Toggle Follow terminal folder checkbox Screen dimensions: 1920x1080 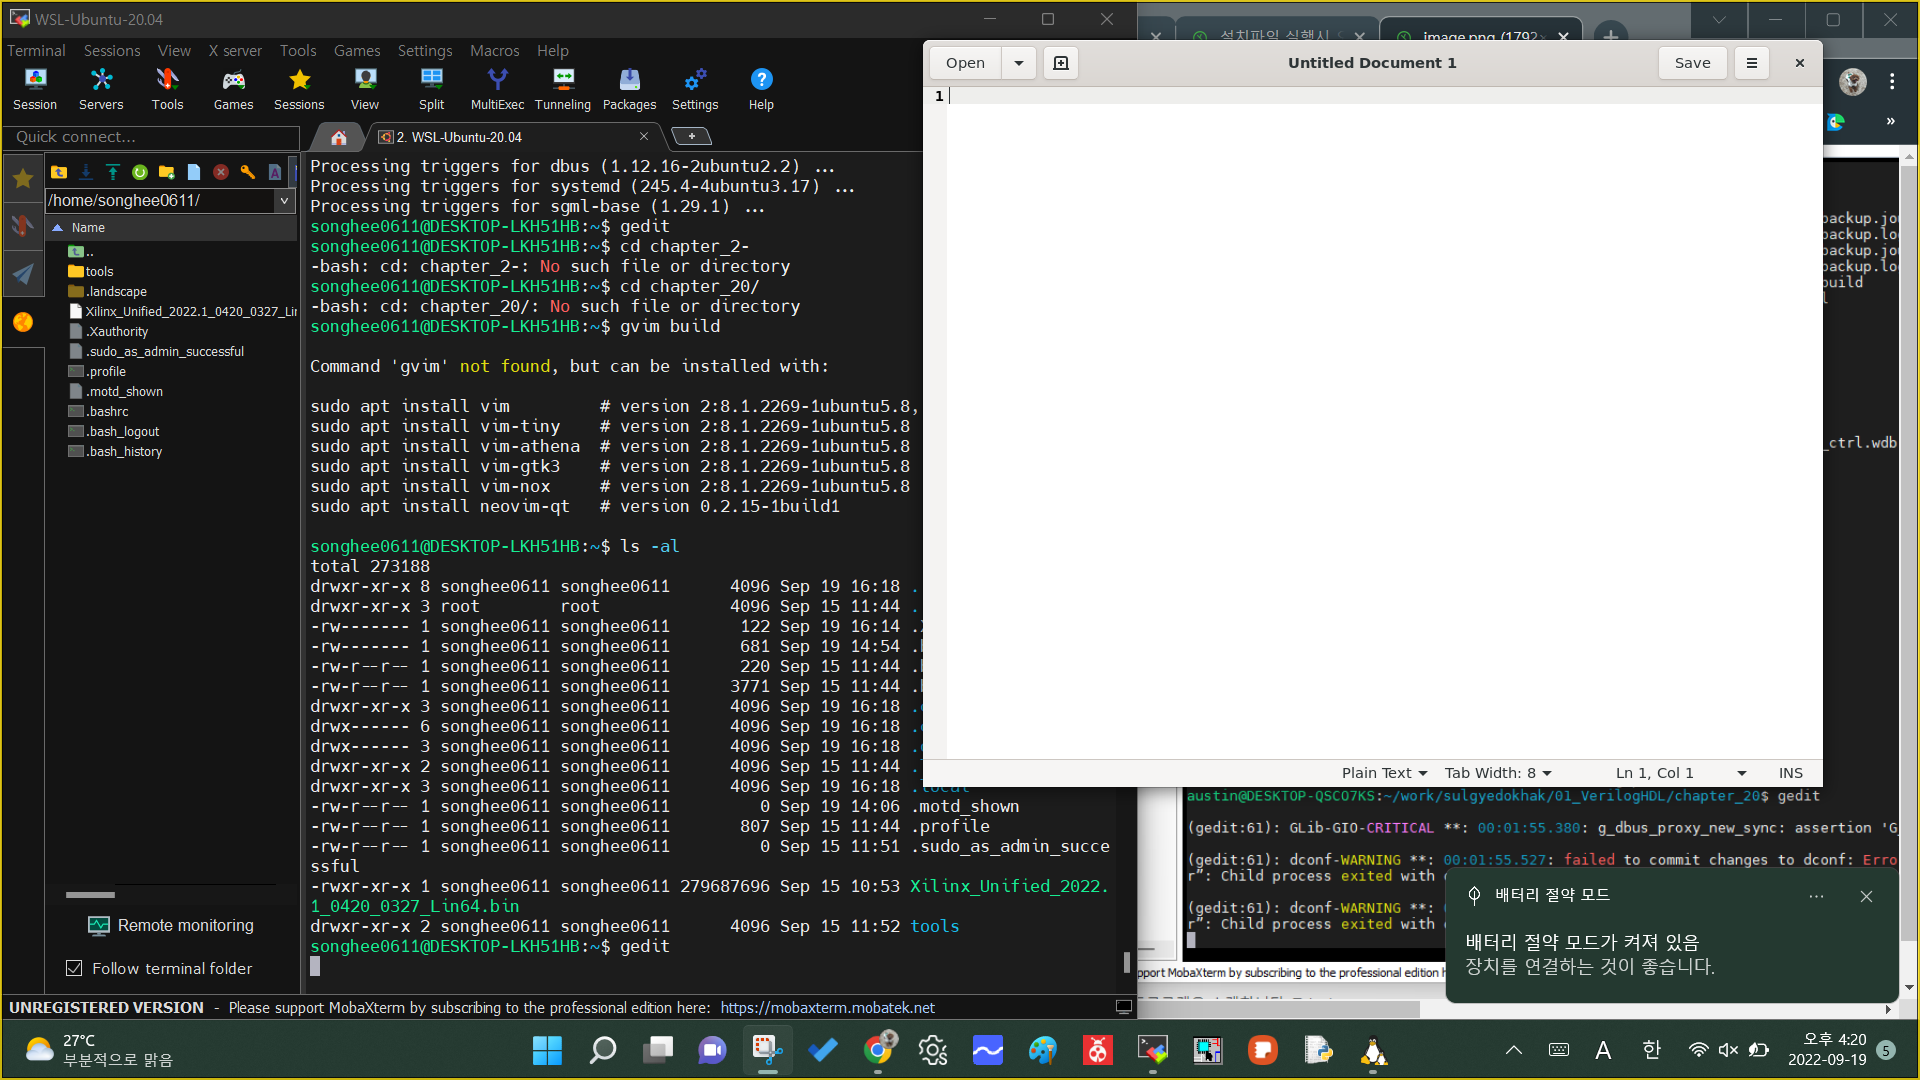pyautogui.click(x=73, y=968)
